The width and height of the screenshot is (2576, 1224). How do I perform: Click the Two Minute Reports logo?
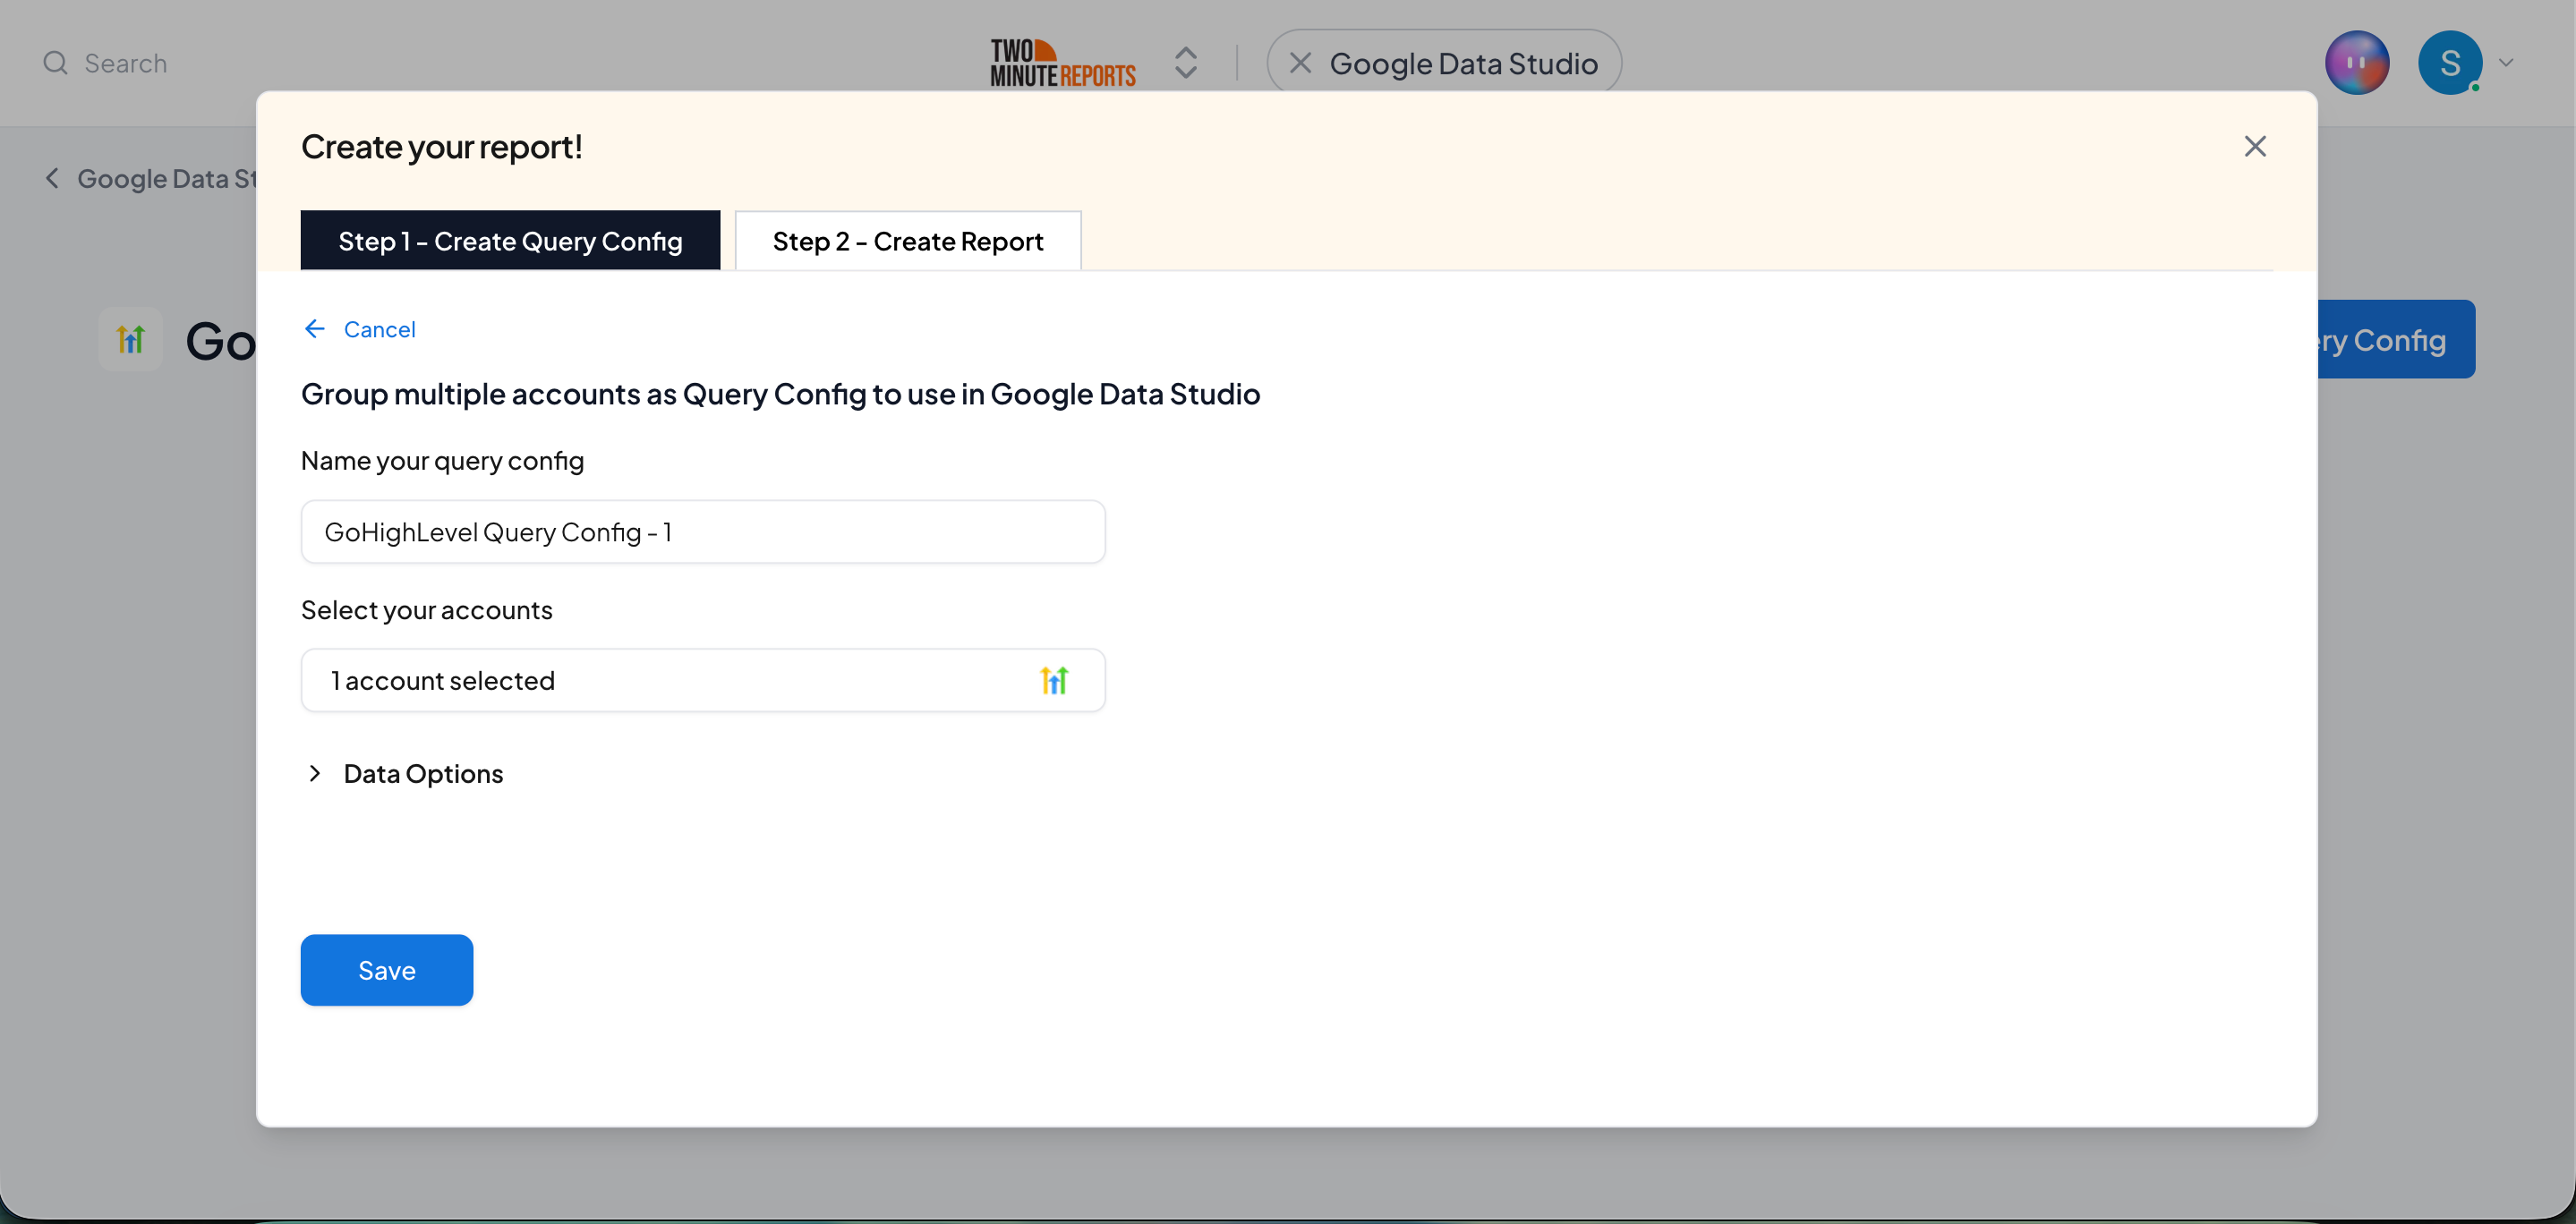(x=1062, y=63)
